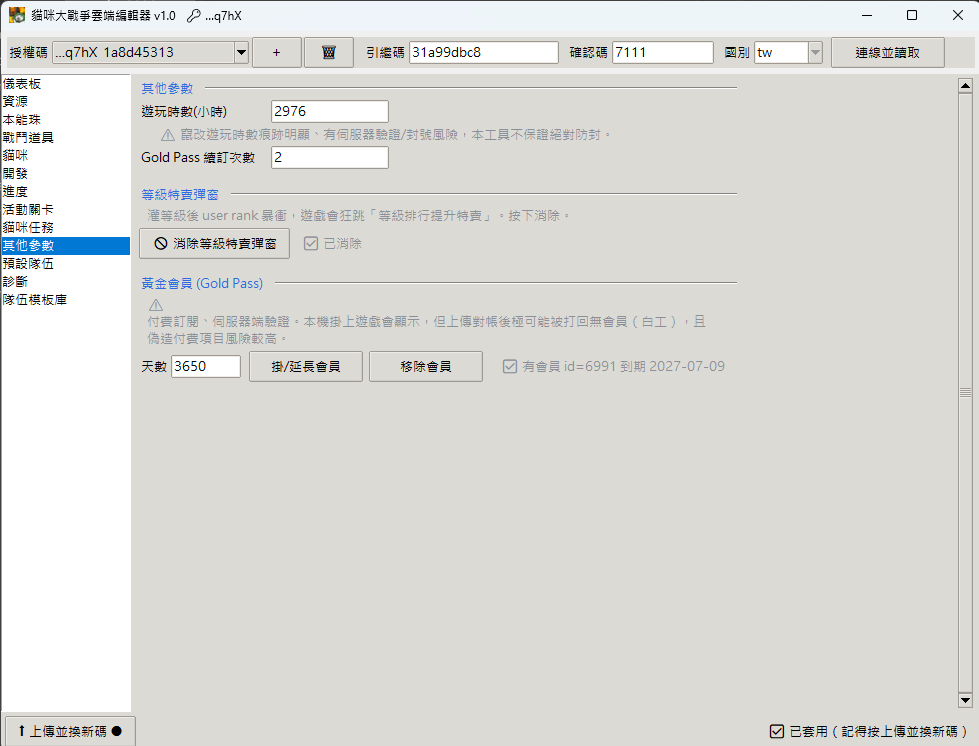Click the 確認碼 input field
The image size is (979, 746).
pyautogui.click(x=663, y=52)
